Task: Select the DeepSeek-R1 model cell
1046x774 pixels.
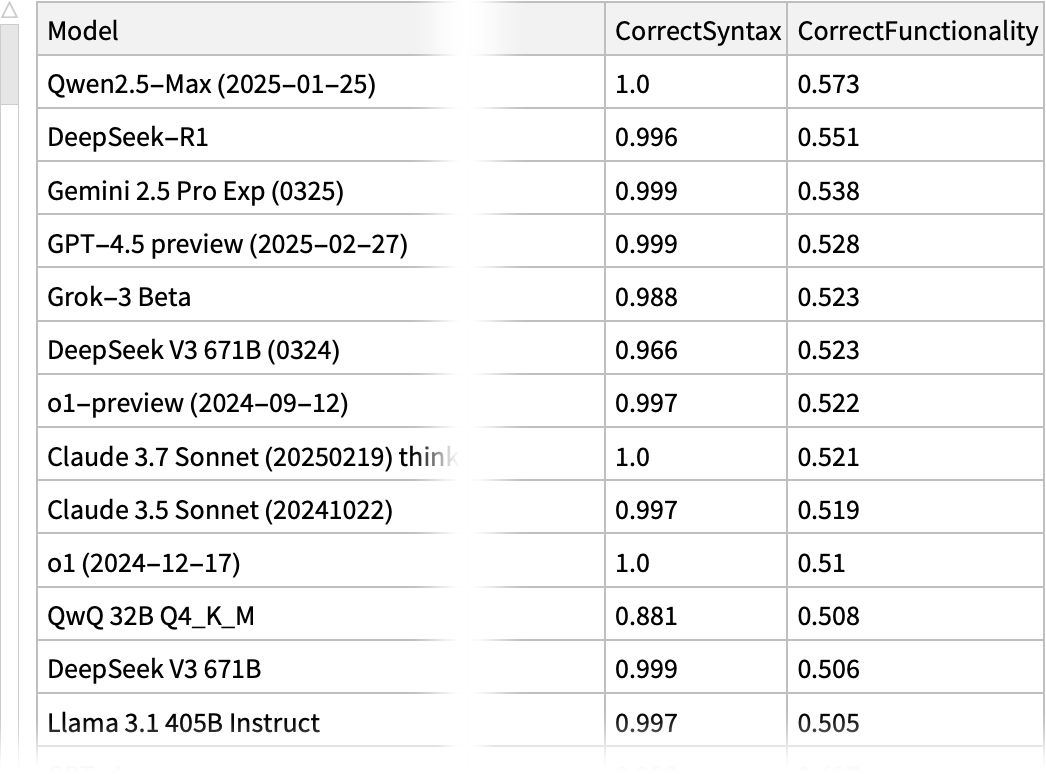Action: (128, 137)
